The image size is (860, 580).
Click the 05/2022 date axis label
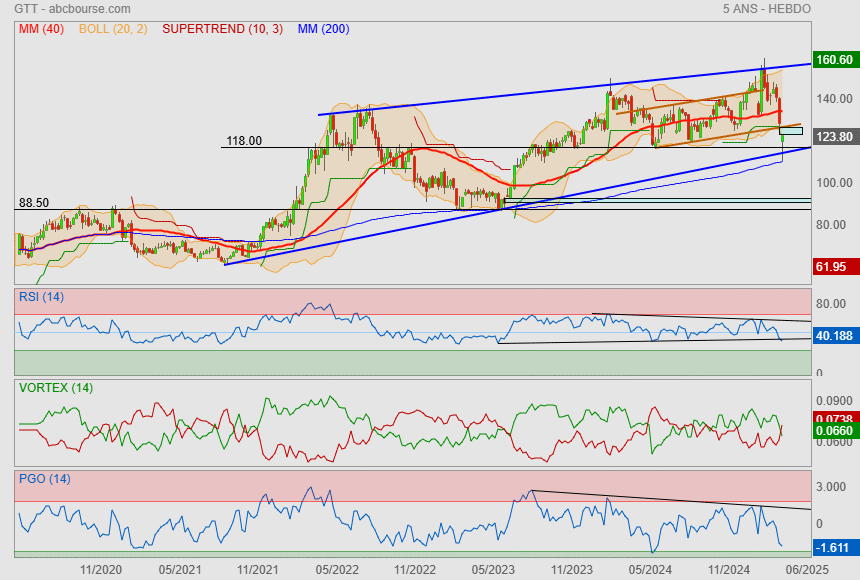(x=337, y=570)
